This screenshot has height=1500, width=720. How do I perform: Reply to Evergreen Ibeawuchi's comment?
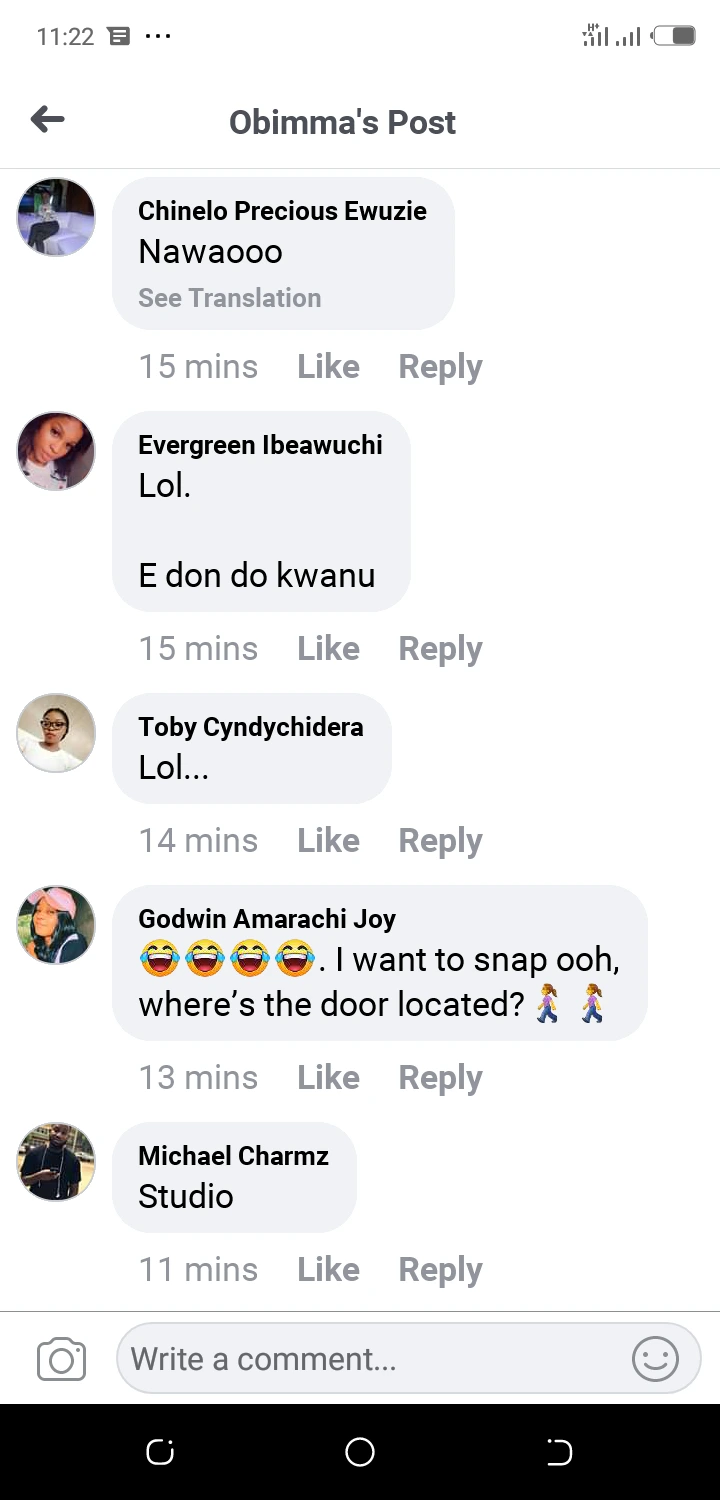[440, 649]
